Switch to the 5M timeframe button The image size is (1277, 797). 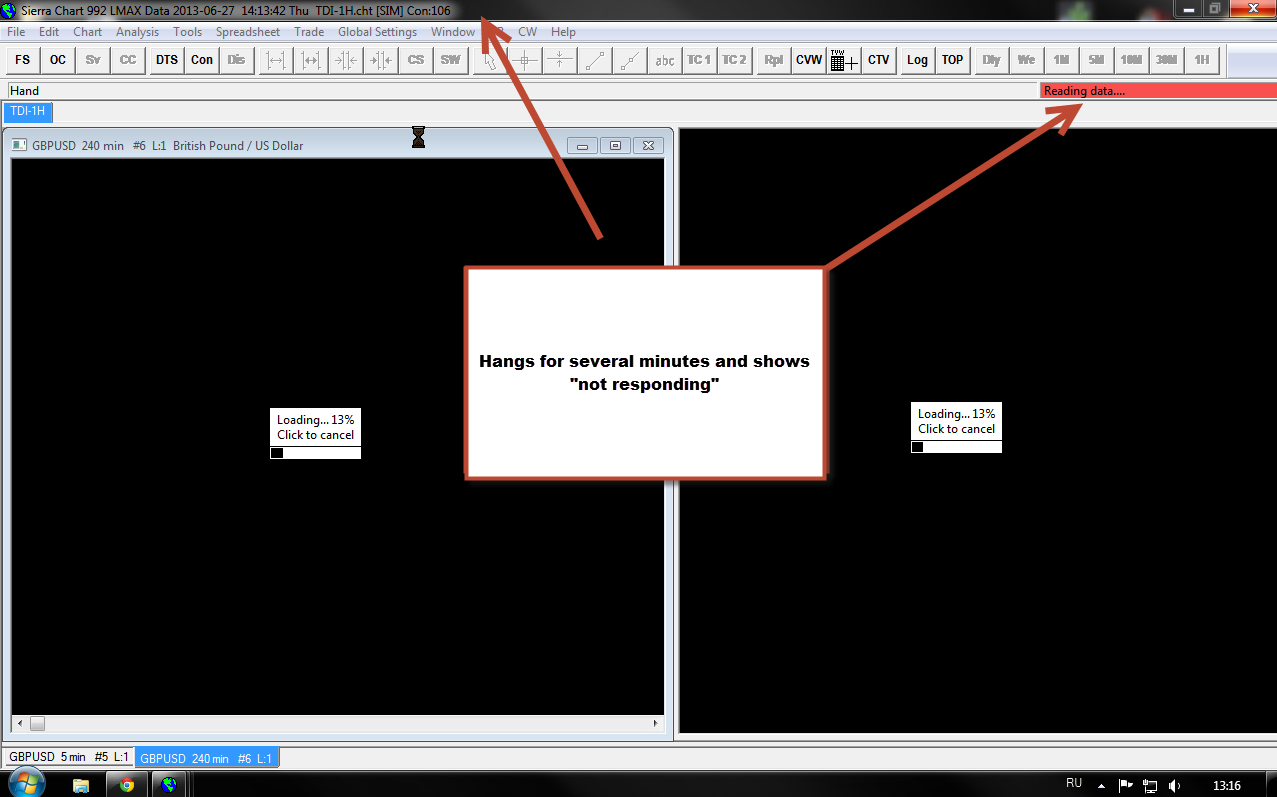(1096, 60)
